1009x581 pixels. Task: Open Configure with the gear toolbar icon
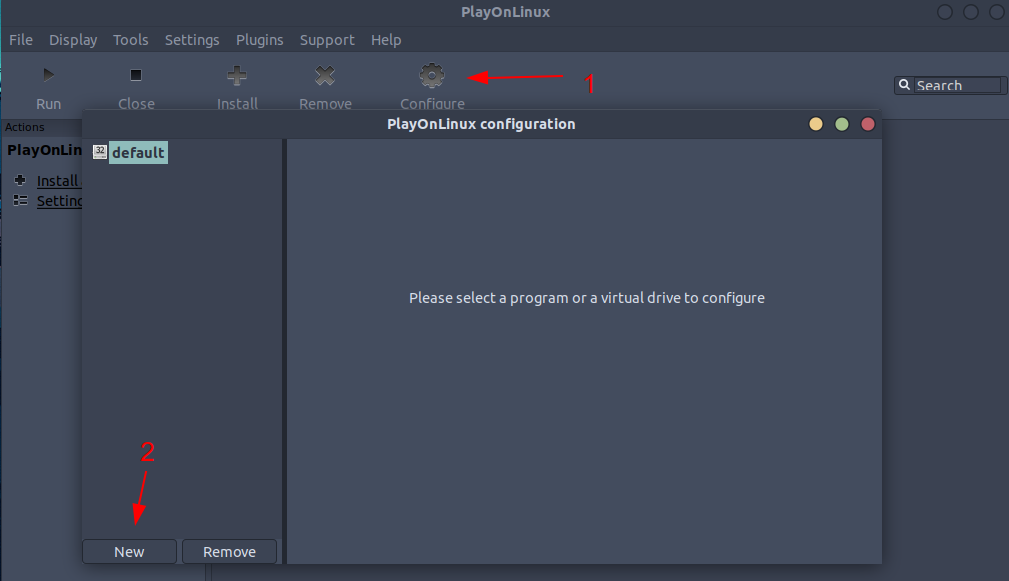[431, 74]
